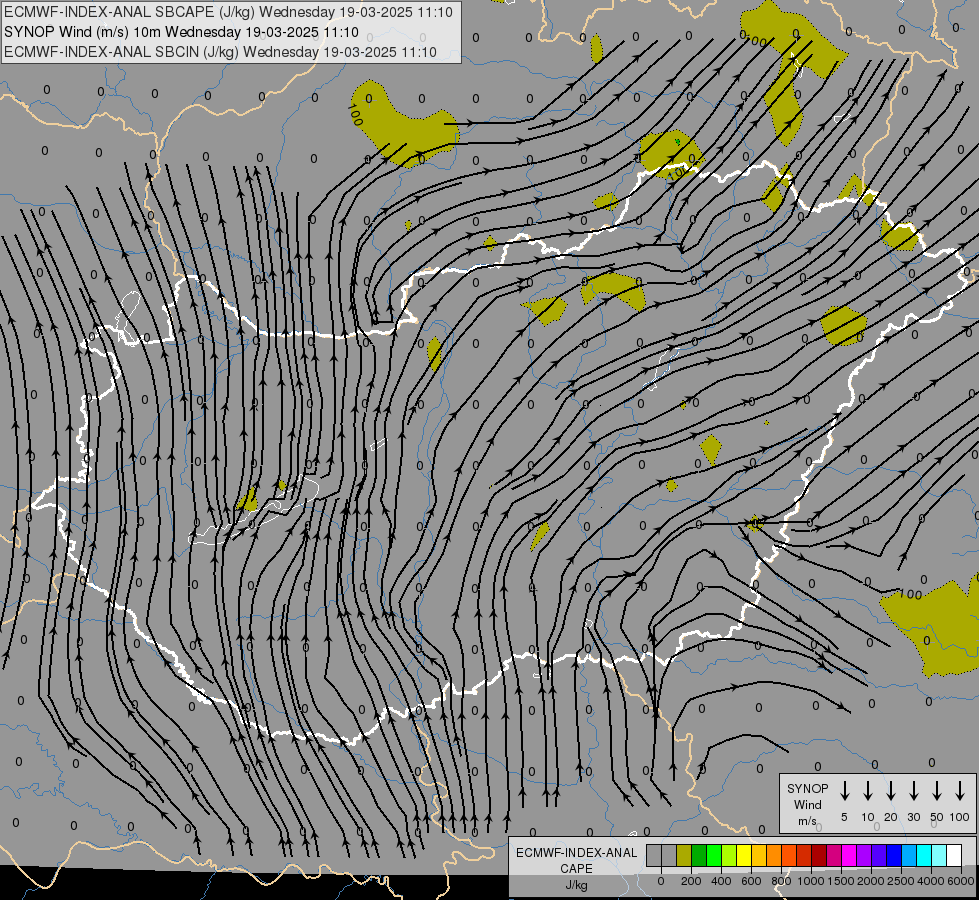This screenshot has width=979, height=900.
Task: Click the 30 m/s wind arrow in legend
Action: tap(913, 790)
